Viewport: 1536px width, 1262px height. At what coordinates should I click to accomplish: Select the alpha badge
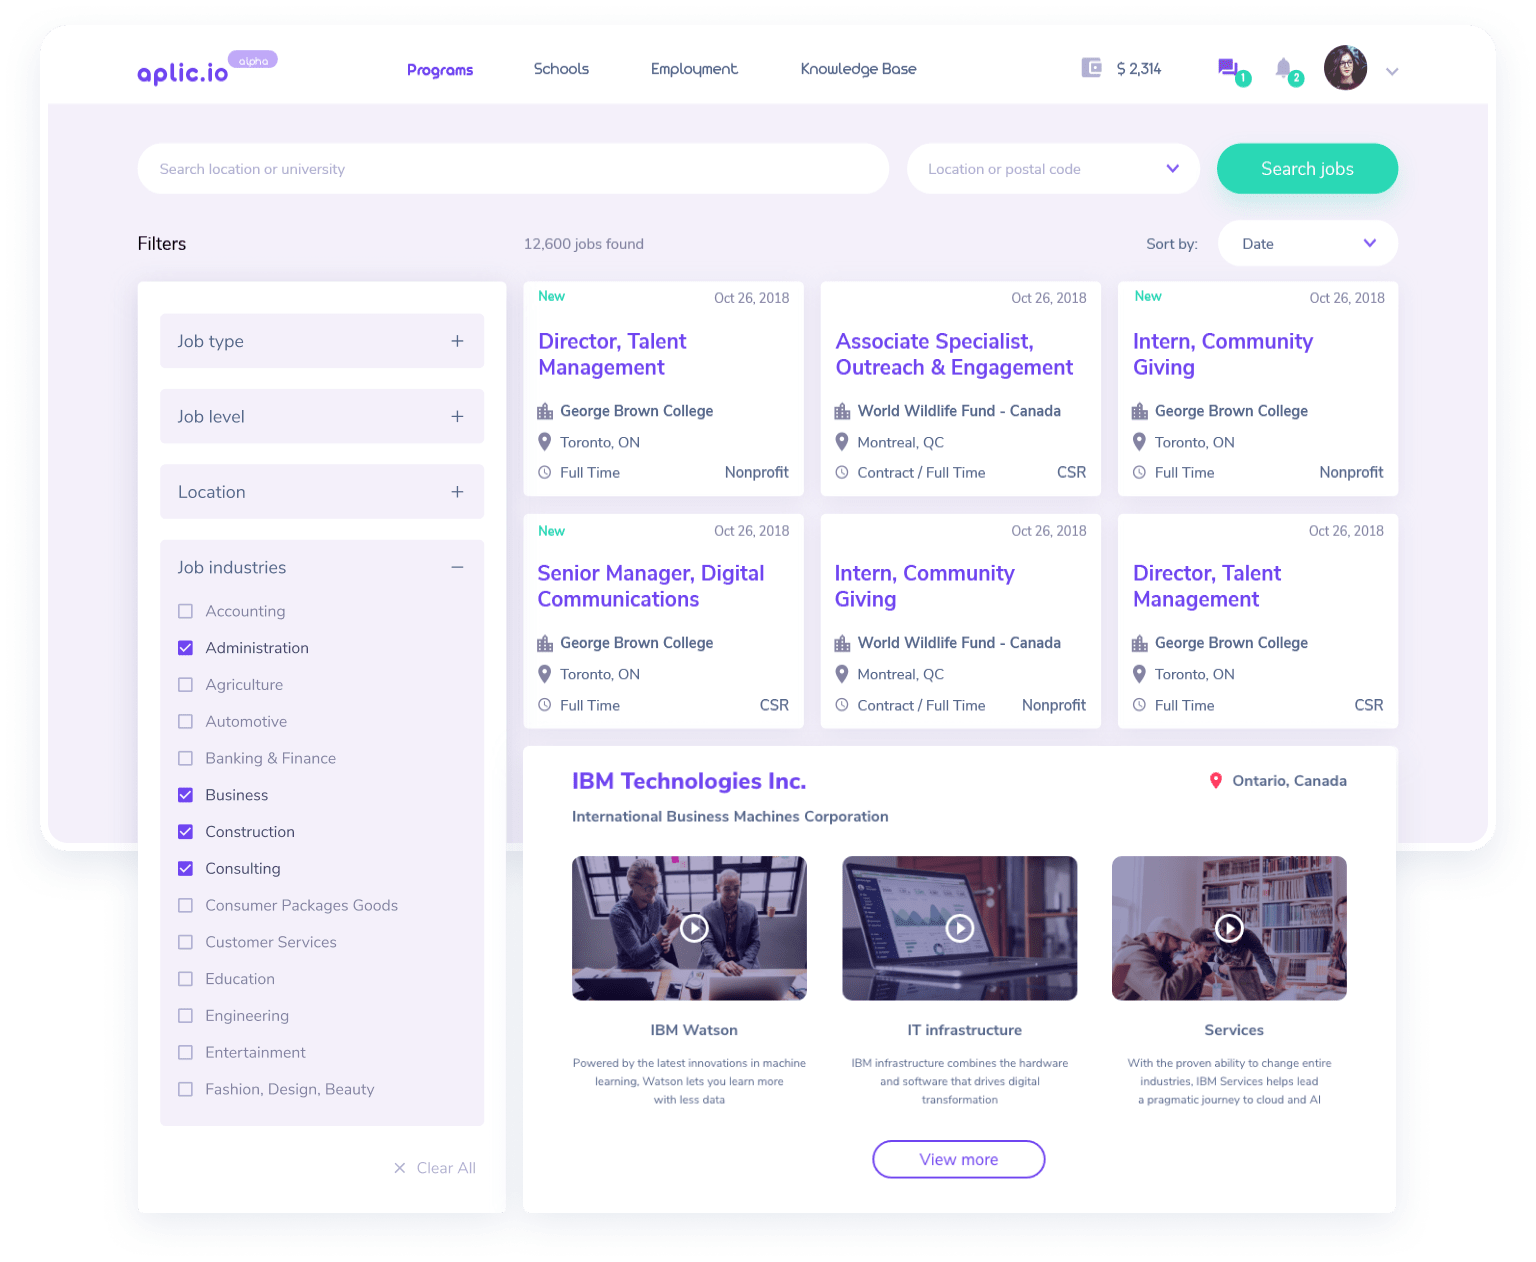coord(253,60)
